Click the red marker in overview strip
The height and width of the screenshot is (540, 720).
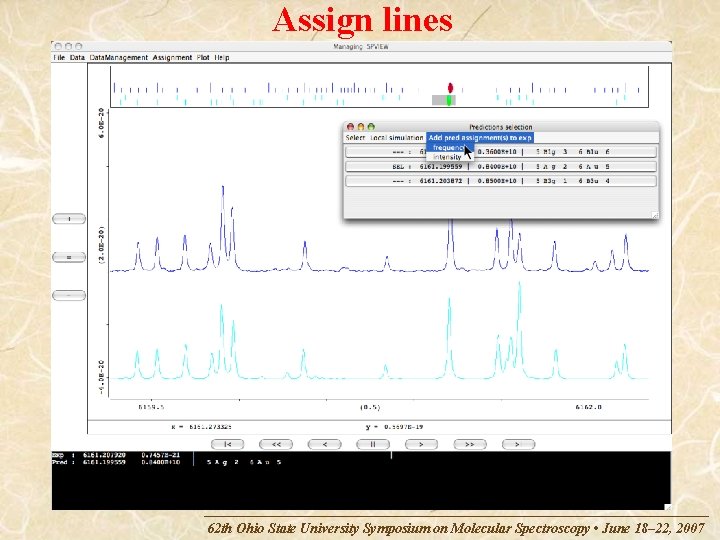coord(450,88)
